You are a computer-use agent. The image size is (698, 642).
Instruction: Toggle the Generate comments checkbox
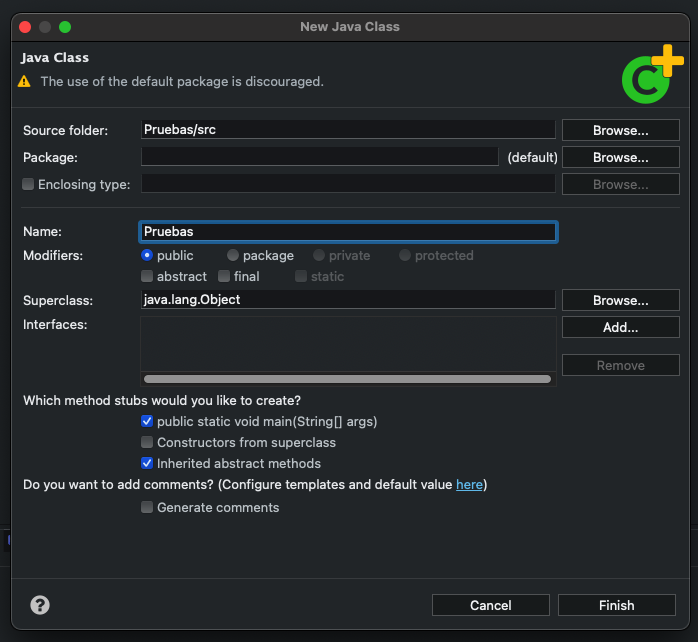[x=147, y=507]
